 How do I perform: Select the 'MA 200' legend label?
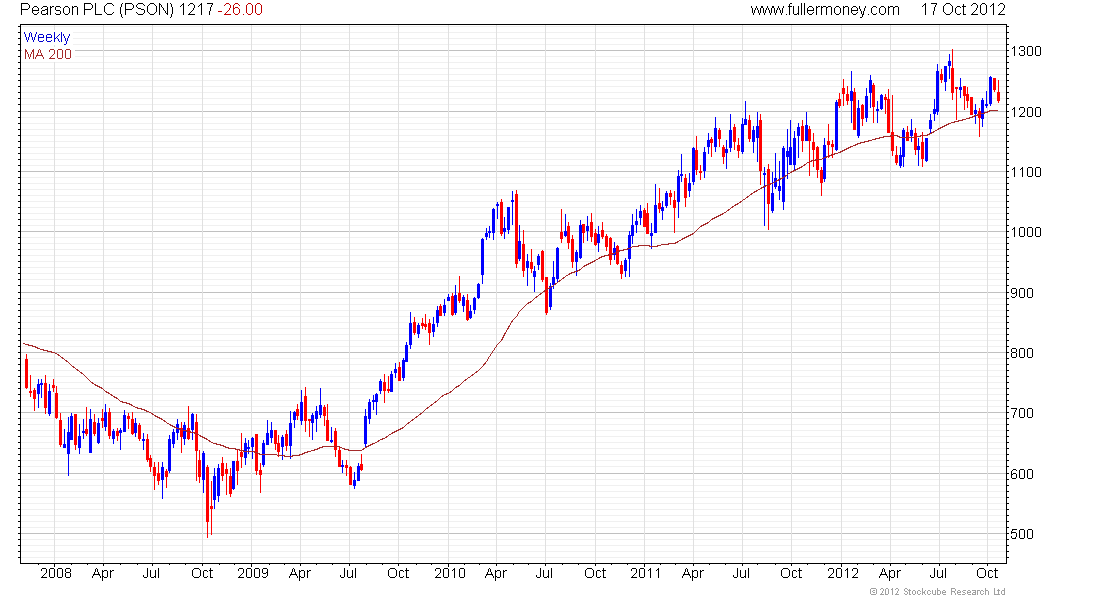tap(48, 54)
